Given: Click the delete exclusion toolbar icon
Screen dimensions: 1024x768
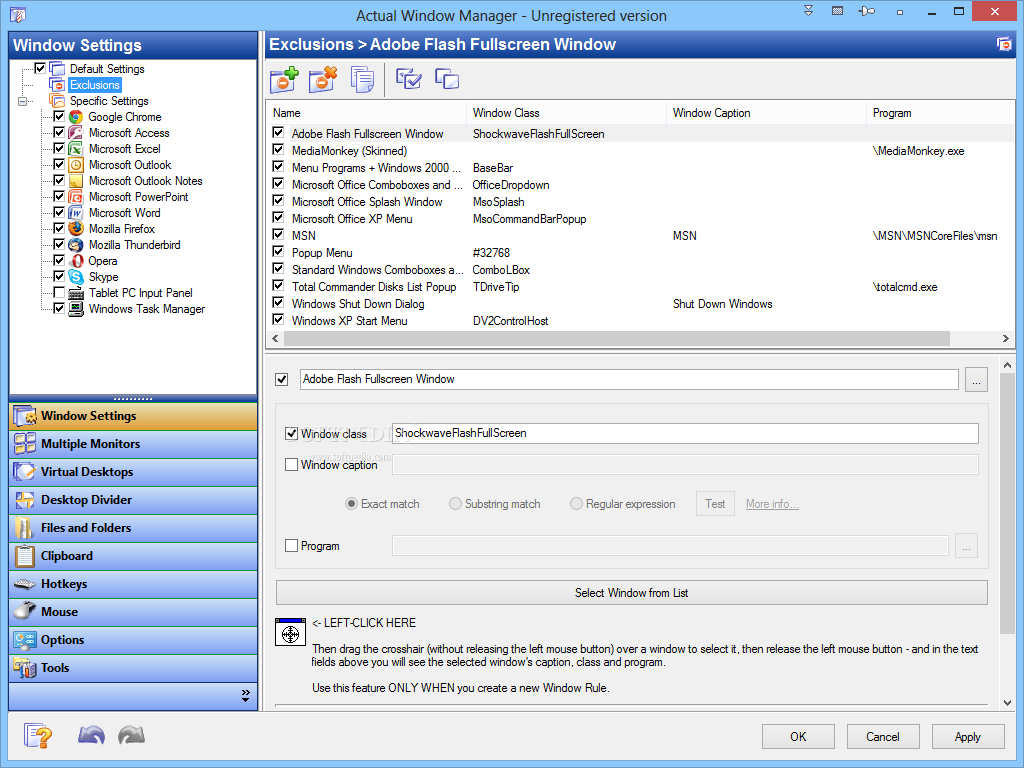Looking at the screenshot, I should pyautogui.click(x=323, y=80).
